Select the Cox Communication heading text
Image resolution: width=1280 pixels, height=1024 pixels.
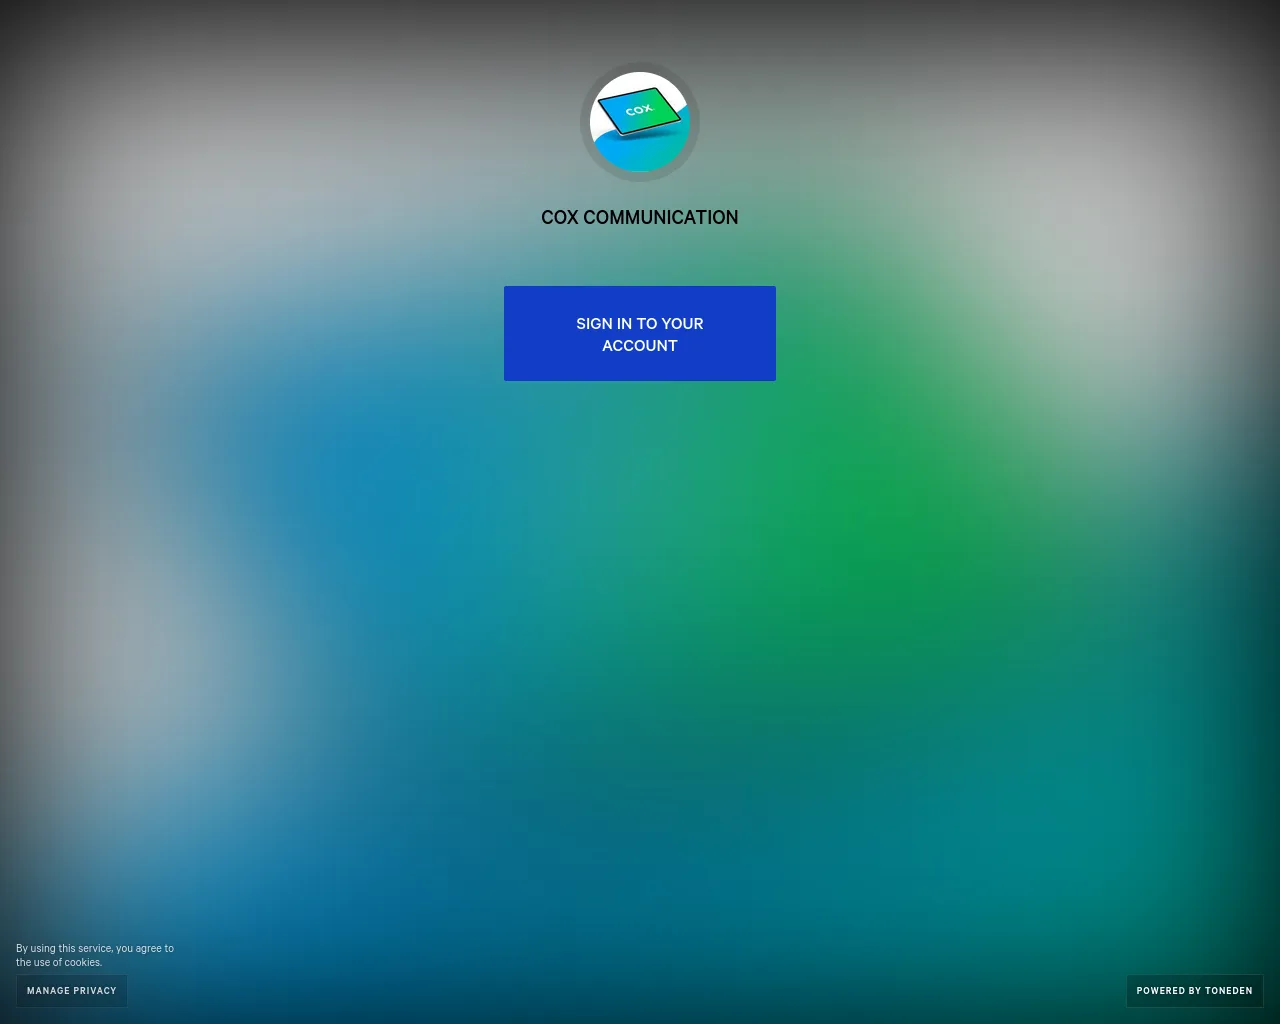(x=640, y=217)
